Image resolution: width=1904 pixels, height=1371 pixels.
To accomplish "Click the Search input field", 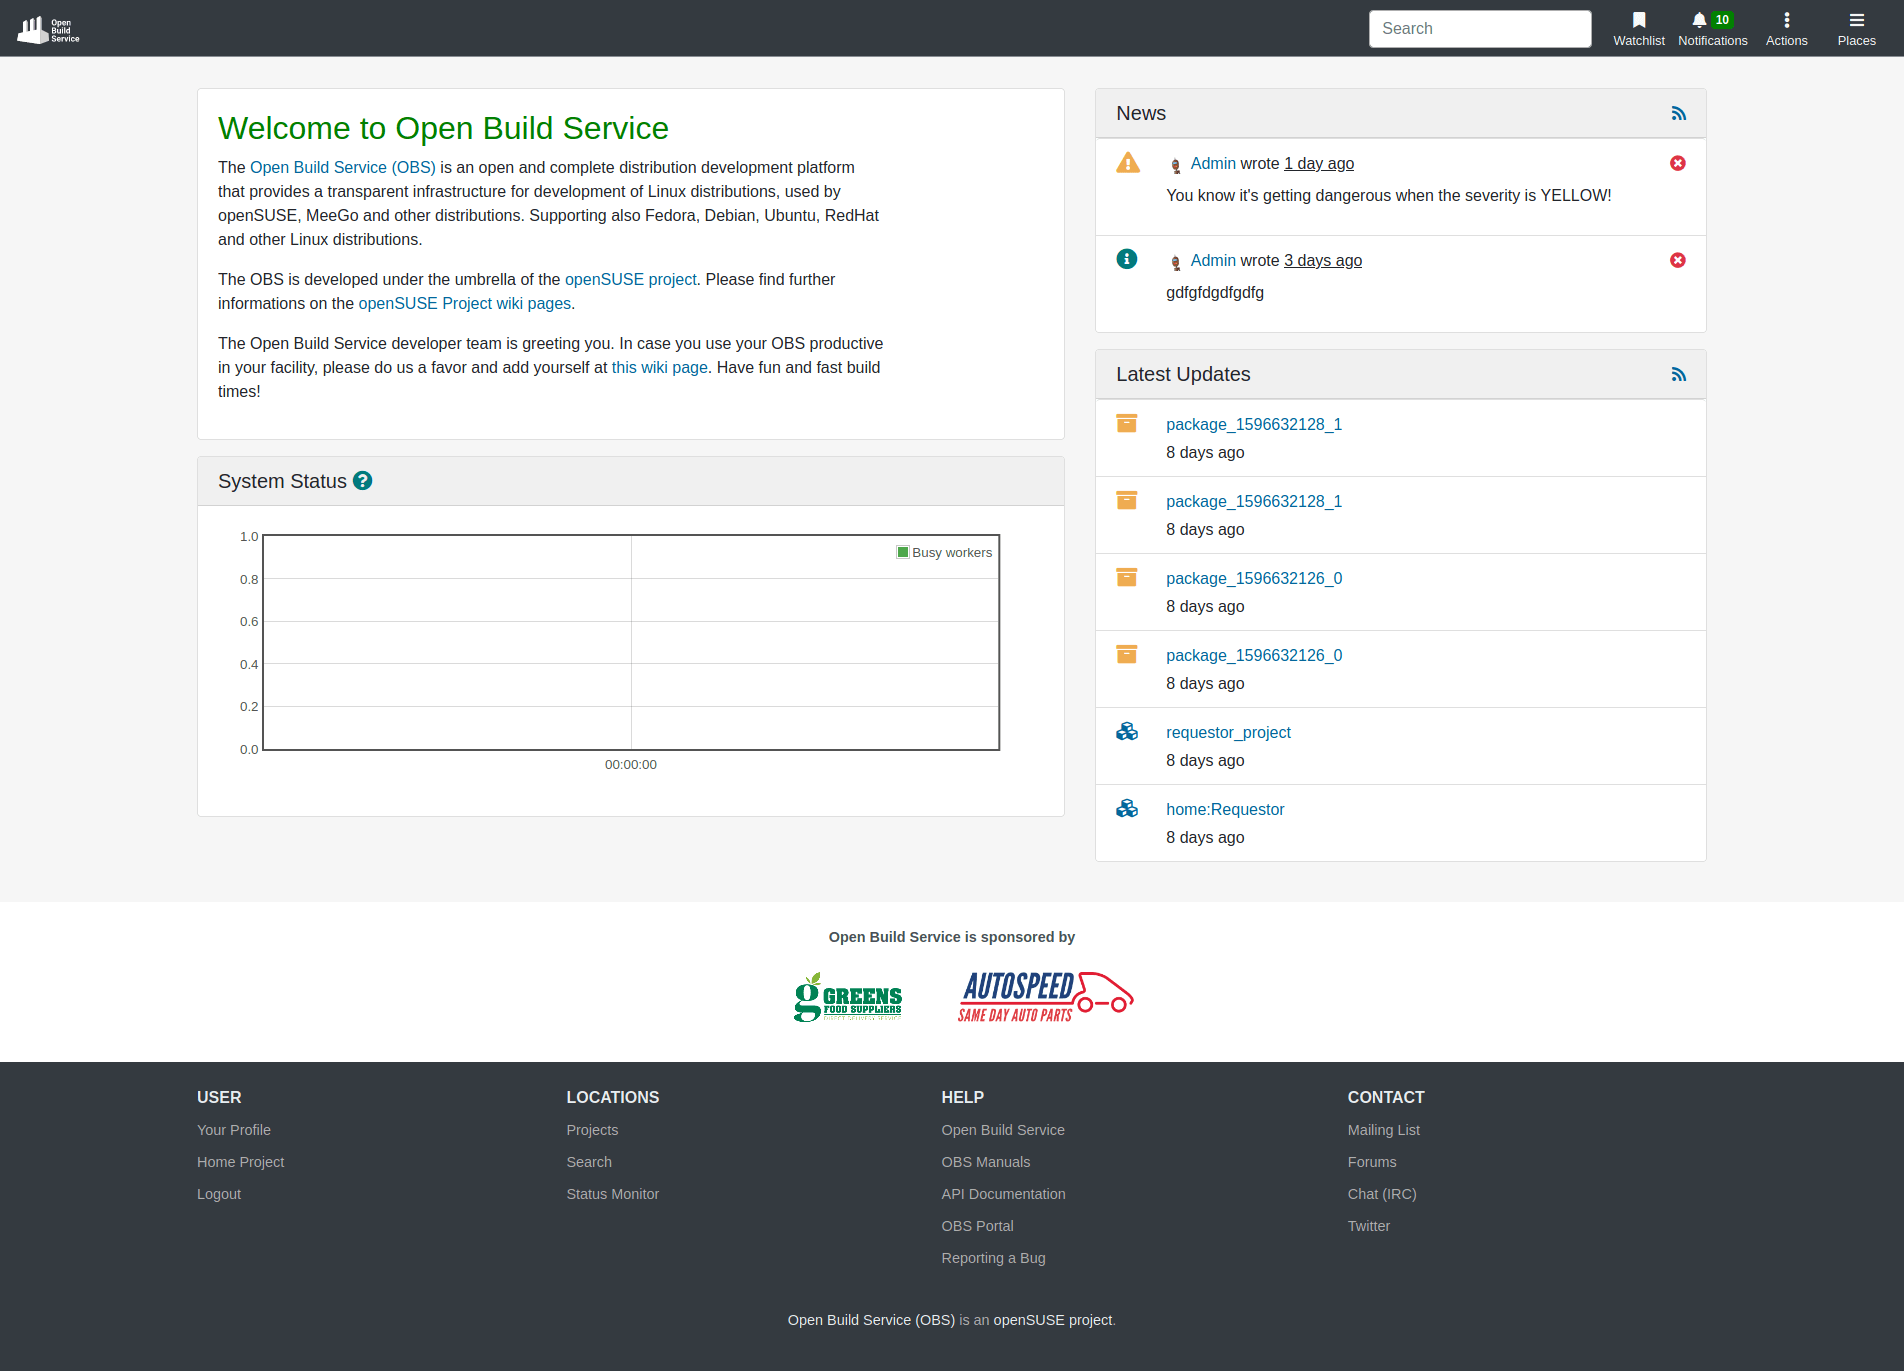I will tap(1479, 28).
